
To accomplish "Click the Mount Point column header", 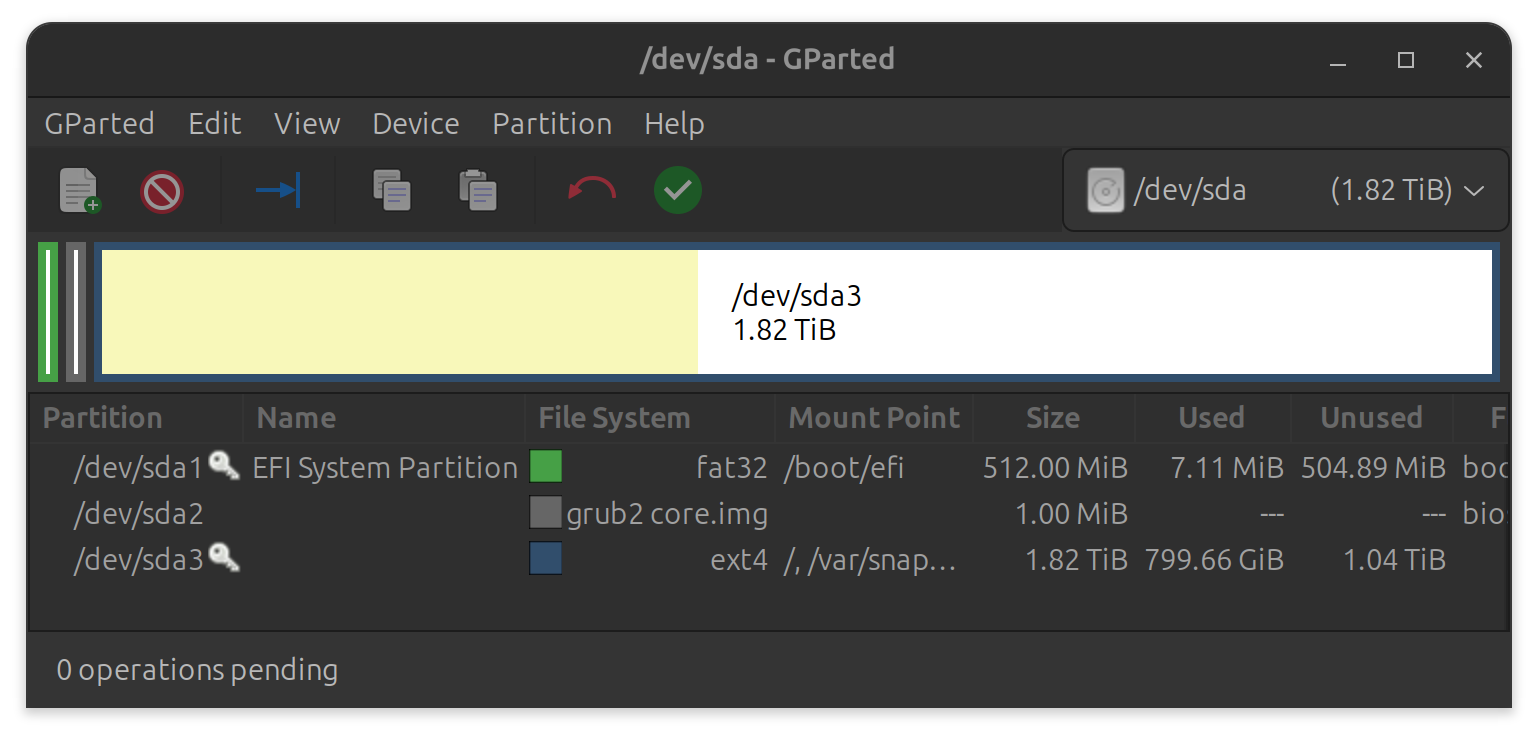I will [x=874, y=418].
